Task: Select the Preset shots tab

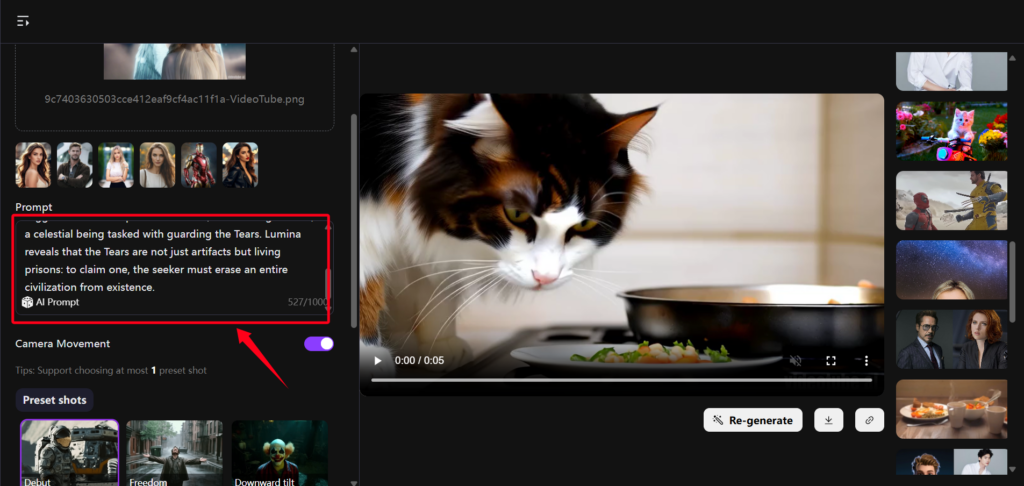Action: pos(55,400)
